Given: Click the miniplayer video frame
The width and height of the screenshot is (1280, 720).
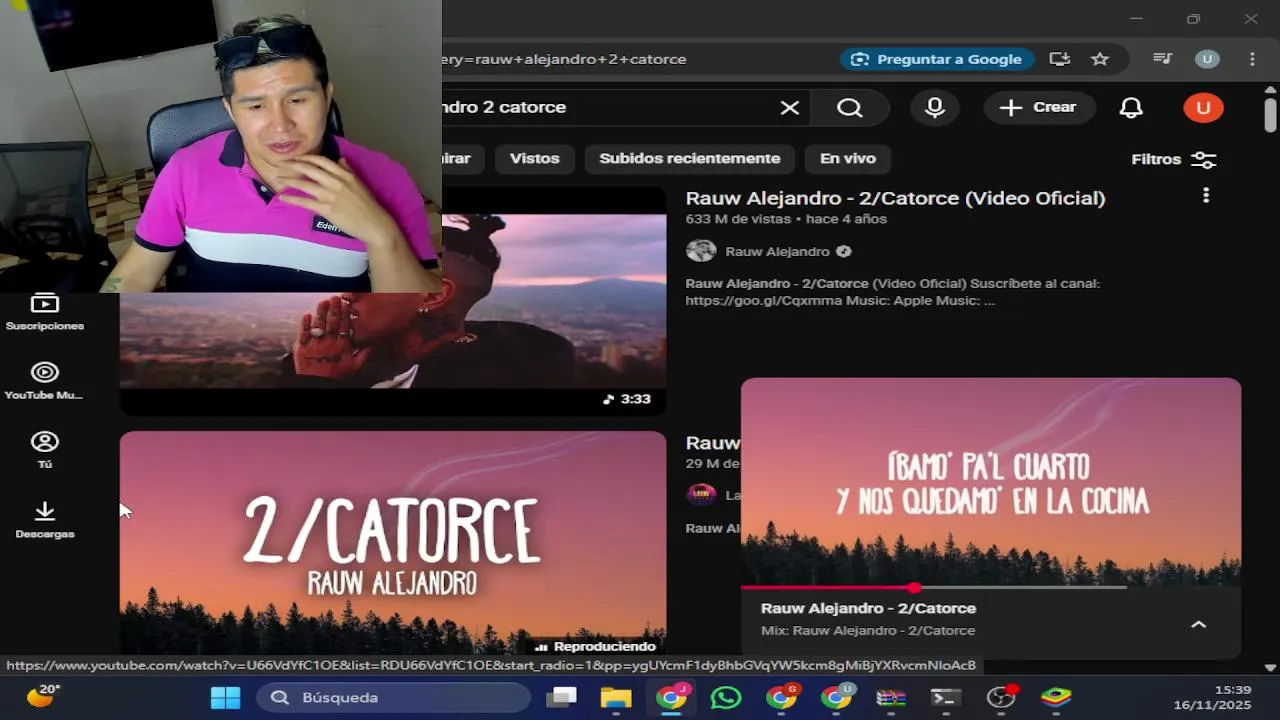Looking at the screenshot, I should pos(990,482).
